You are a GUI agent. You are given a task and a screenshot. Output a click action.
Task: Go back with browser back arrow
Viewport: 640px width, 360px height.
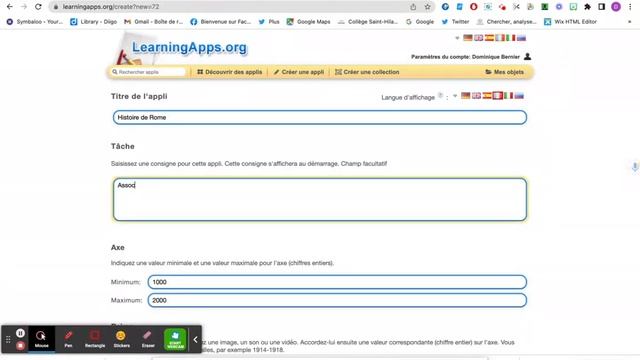(9, 7)
